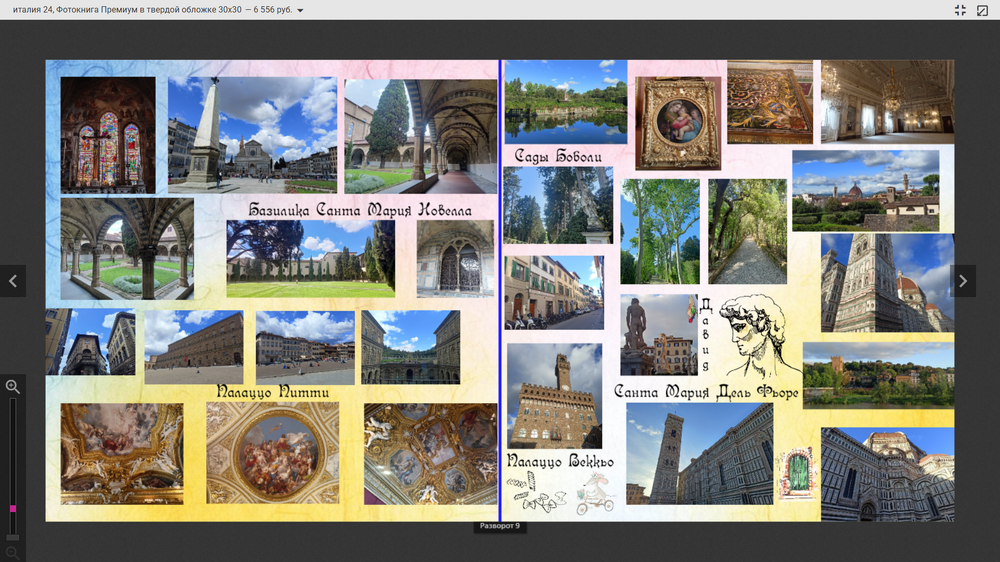Open the photobook format dropdown arrow

(301, 11)
